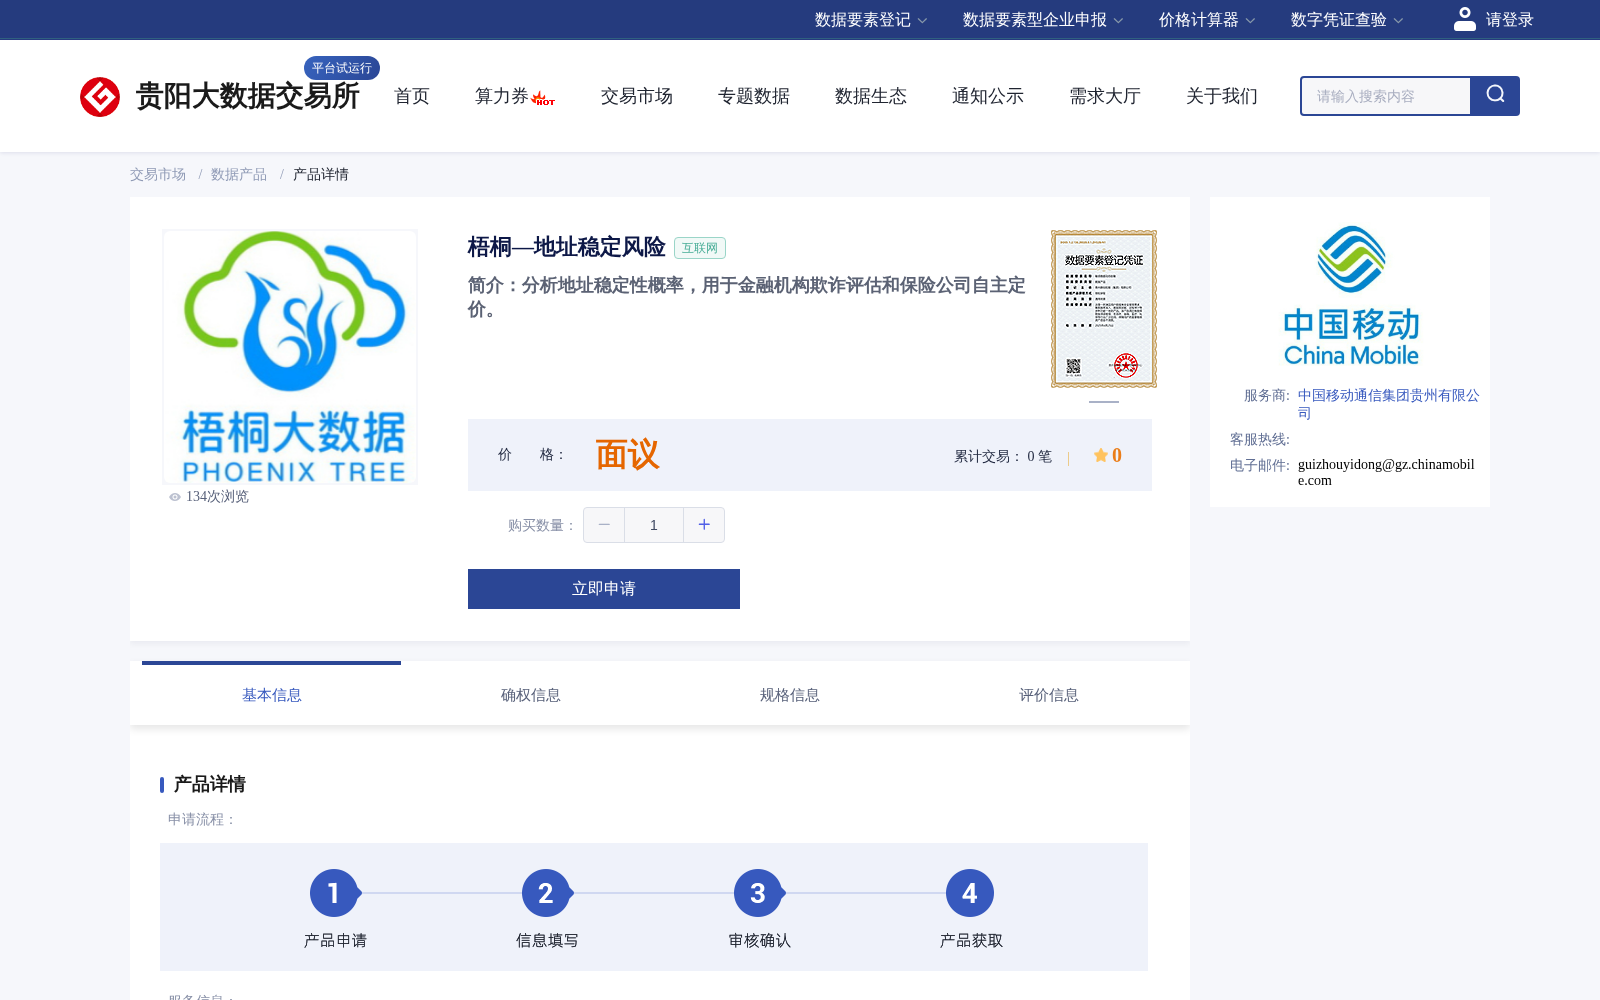Click the search magnifier button
Viewport: 1600px width, 1000px height.
(1495, 96)
